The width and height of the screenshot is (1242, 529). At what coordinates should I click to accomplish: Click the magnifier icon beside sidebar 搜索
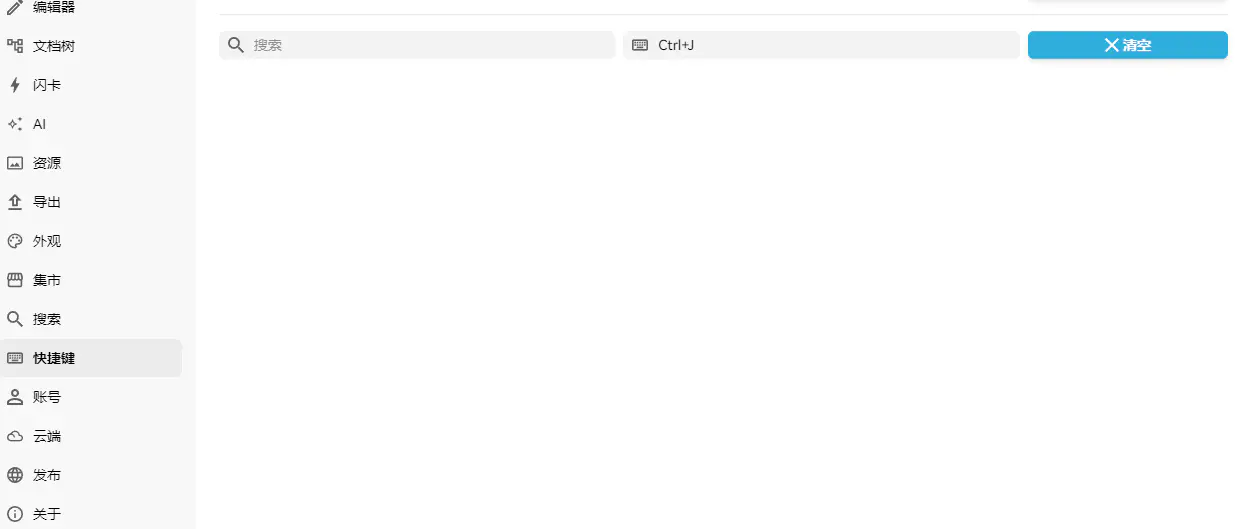(x=15, y=319)
